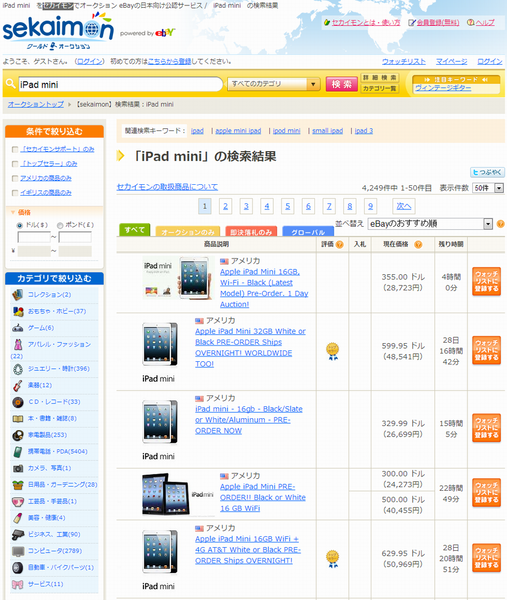The image size is (507, 600).
Task: Click the sekaimon logo
Action: [x=58, y=31]
